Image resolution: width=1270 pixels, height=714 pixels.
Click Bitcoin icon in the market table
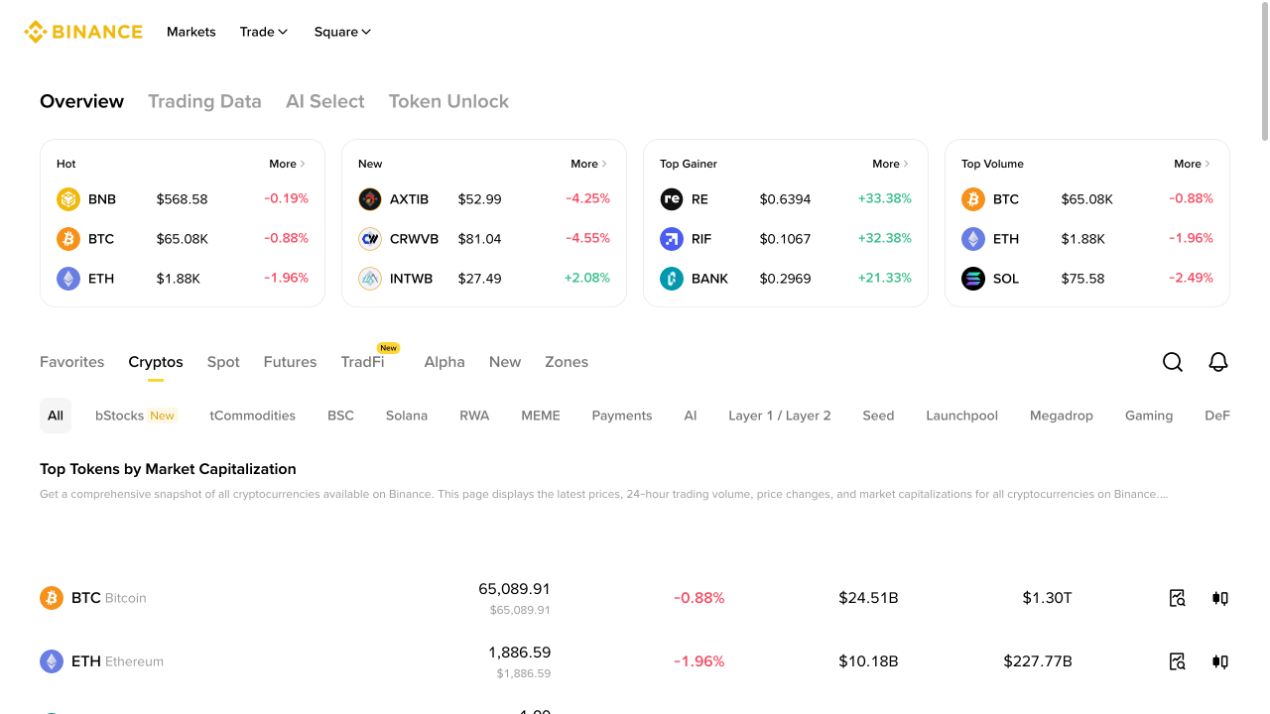pos(51,598)
